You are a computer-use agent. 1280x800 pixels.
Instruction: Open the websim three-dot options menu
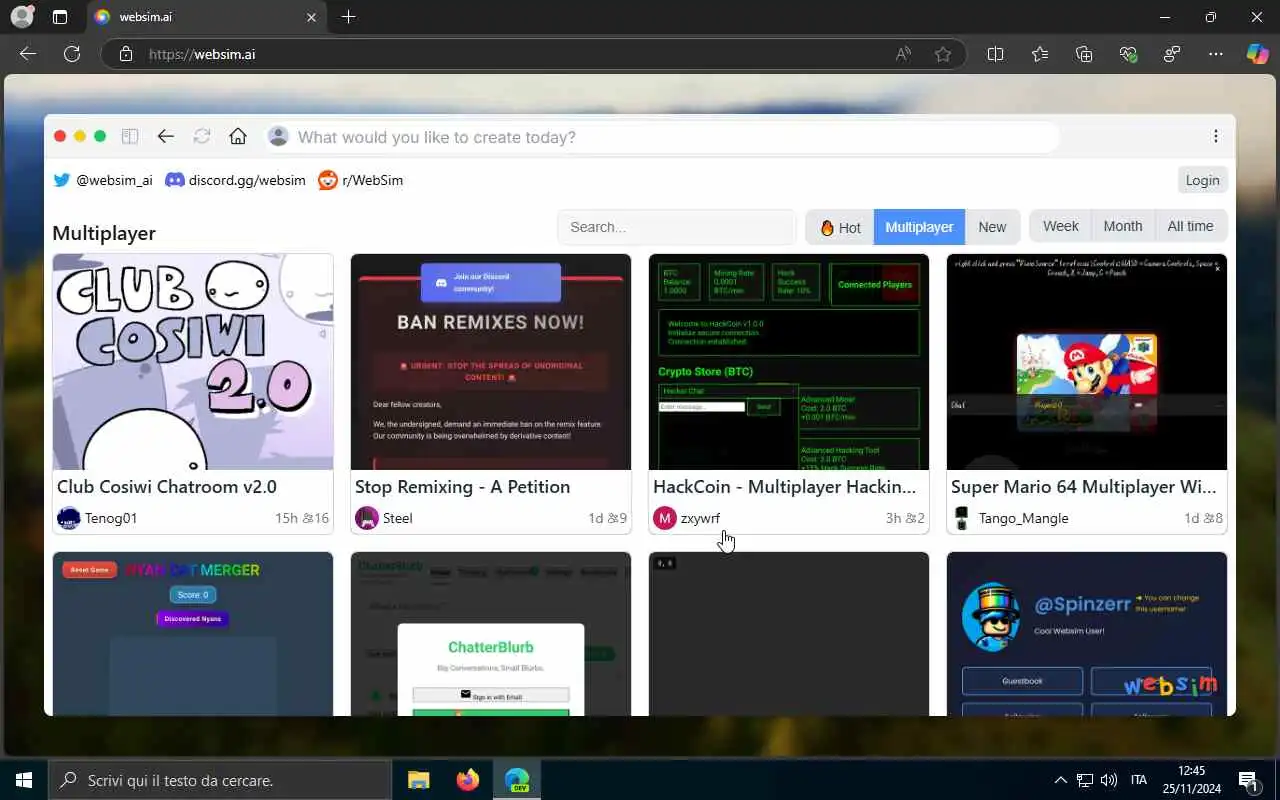pos(1216,137)
